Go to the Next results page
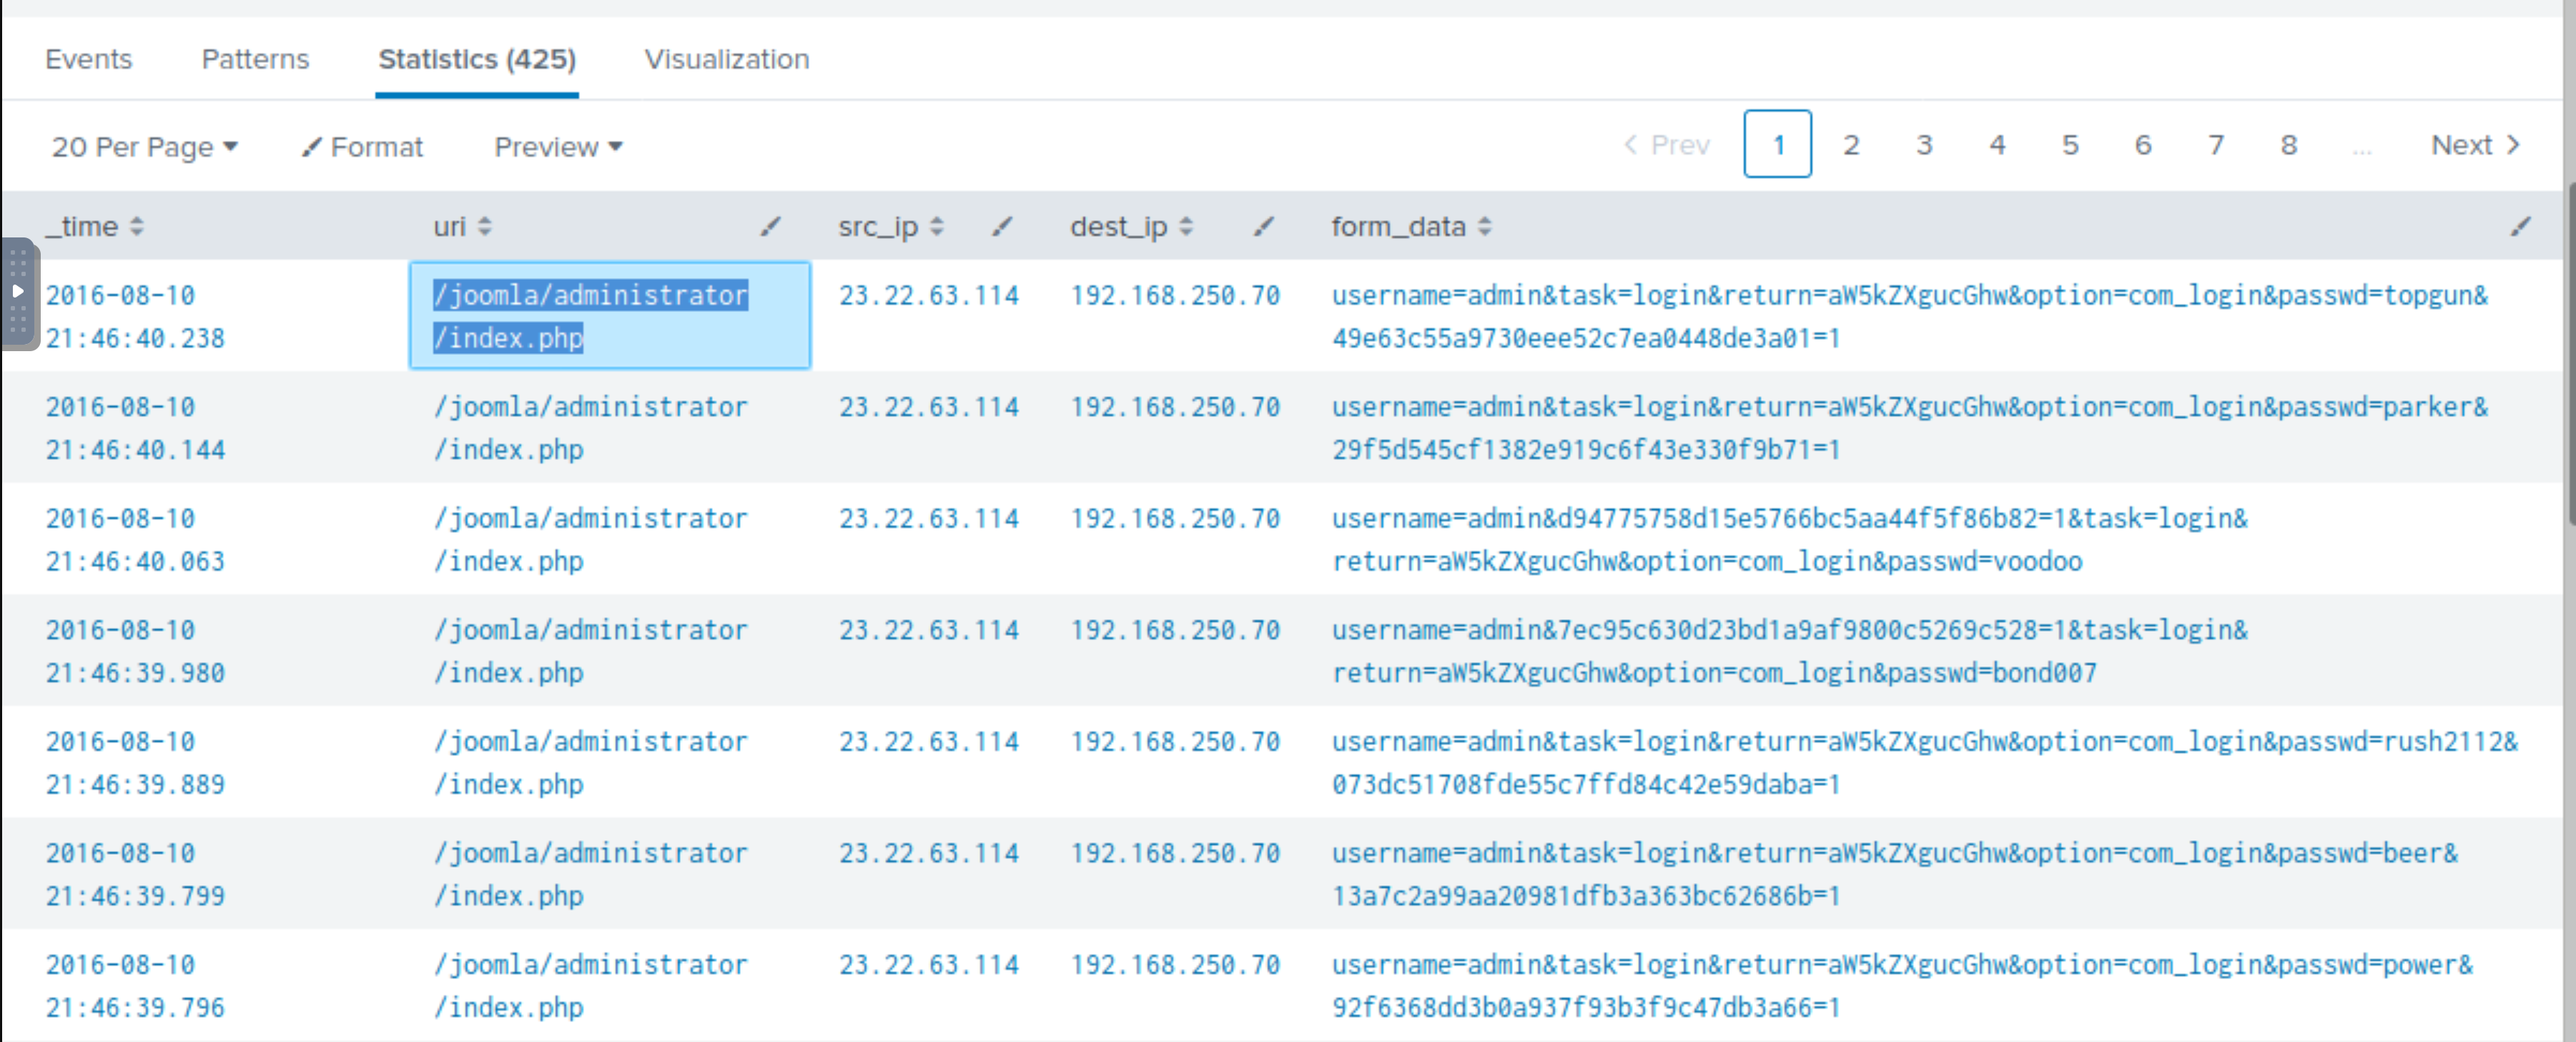This screenshot has height=1042, width=2576. tap(2474, 145)
